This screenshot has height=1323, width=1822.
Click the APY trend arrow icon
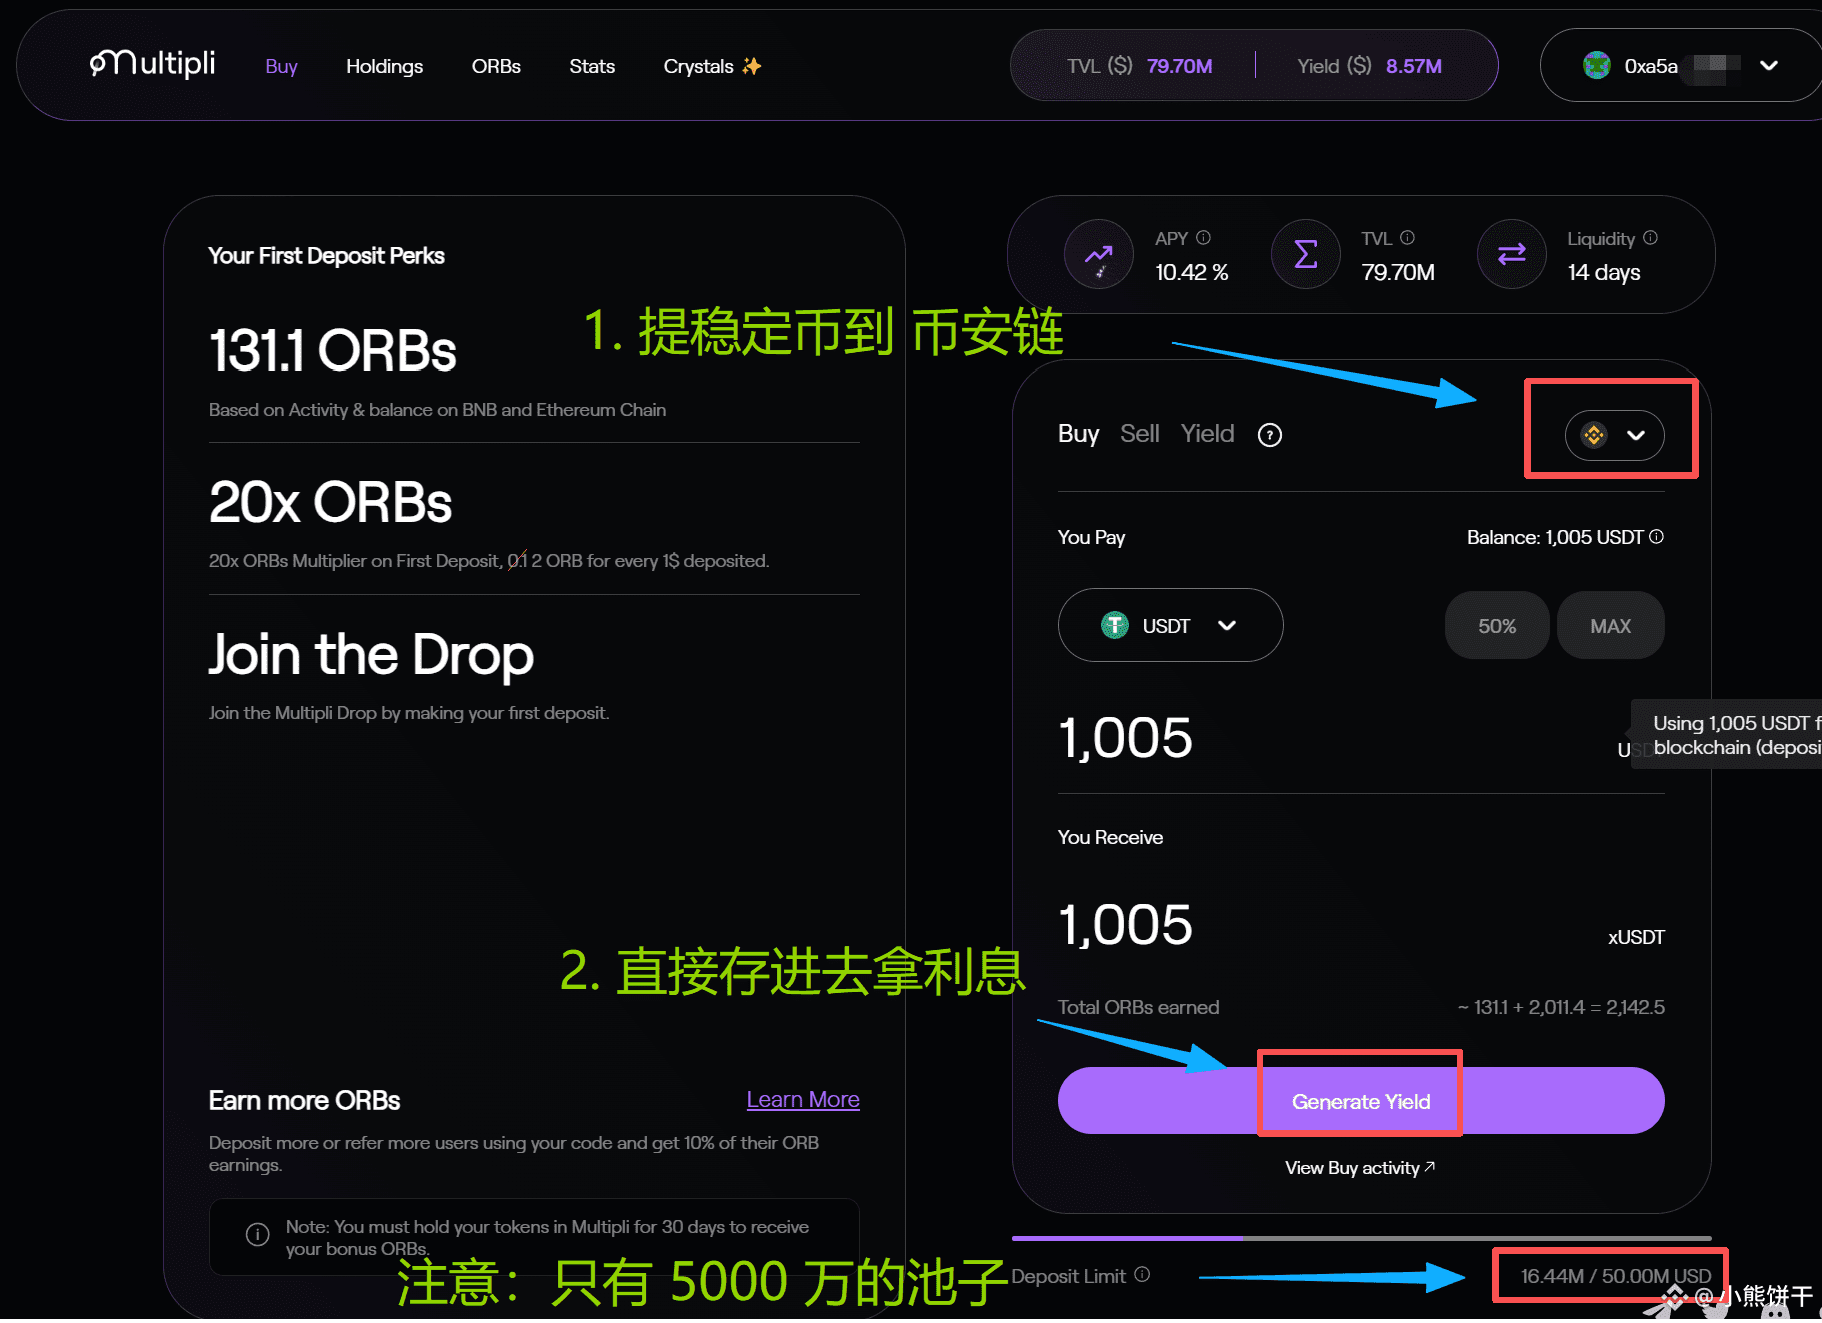pos(1099,255)
